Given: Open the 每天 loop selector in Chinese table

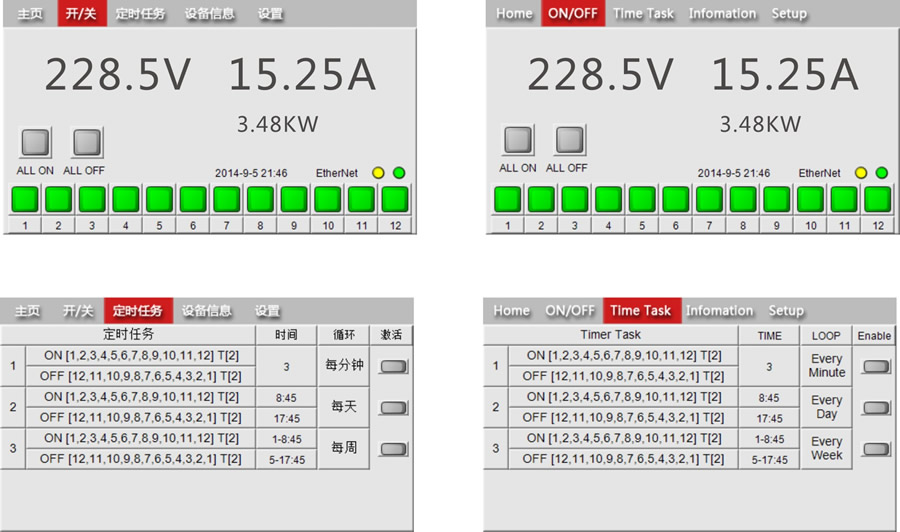Looking at the screenshot, I should (344, 407).
